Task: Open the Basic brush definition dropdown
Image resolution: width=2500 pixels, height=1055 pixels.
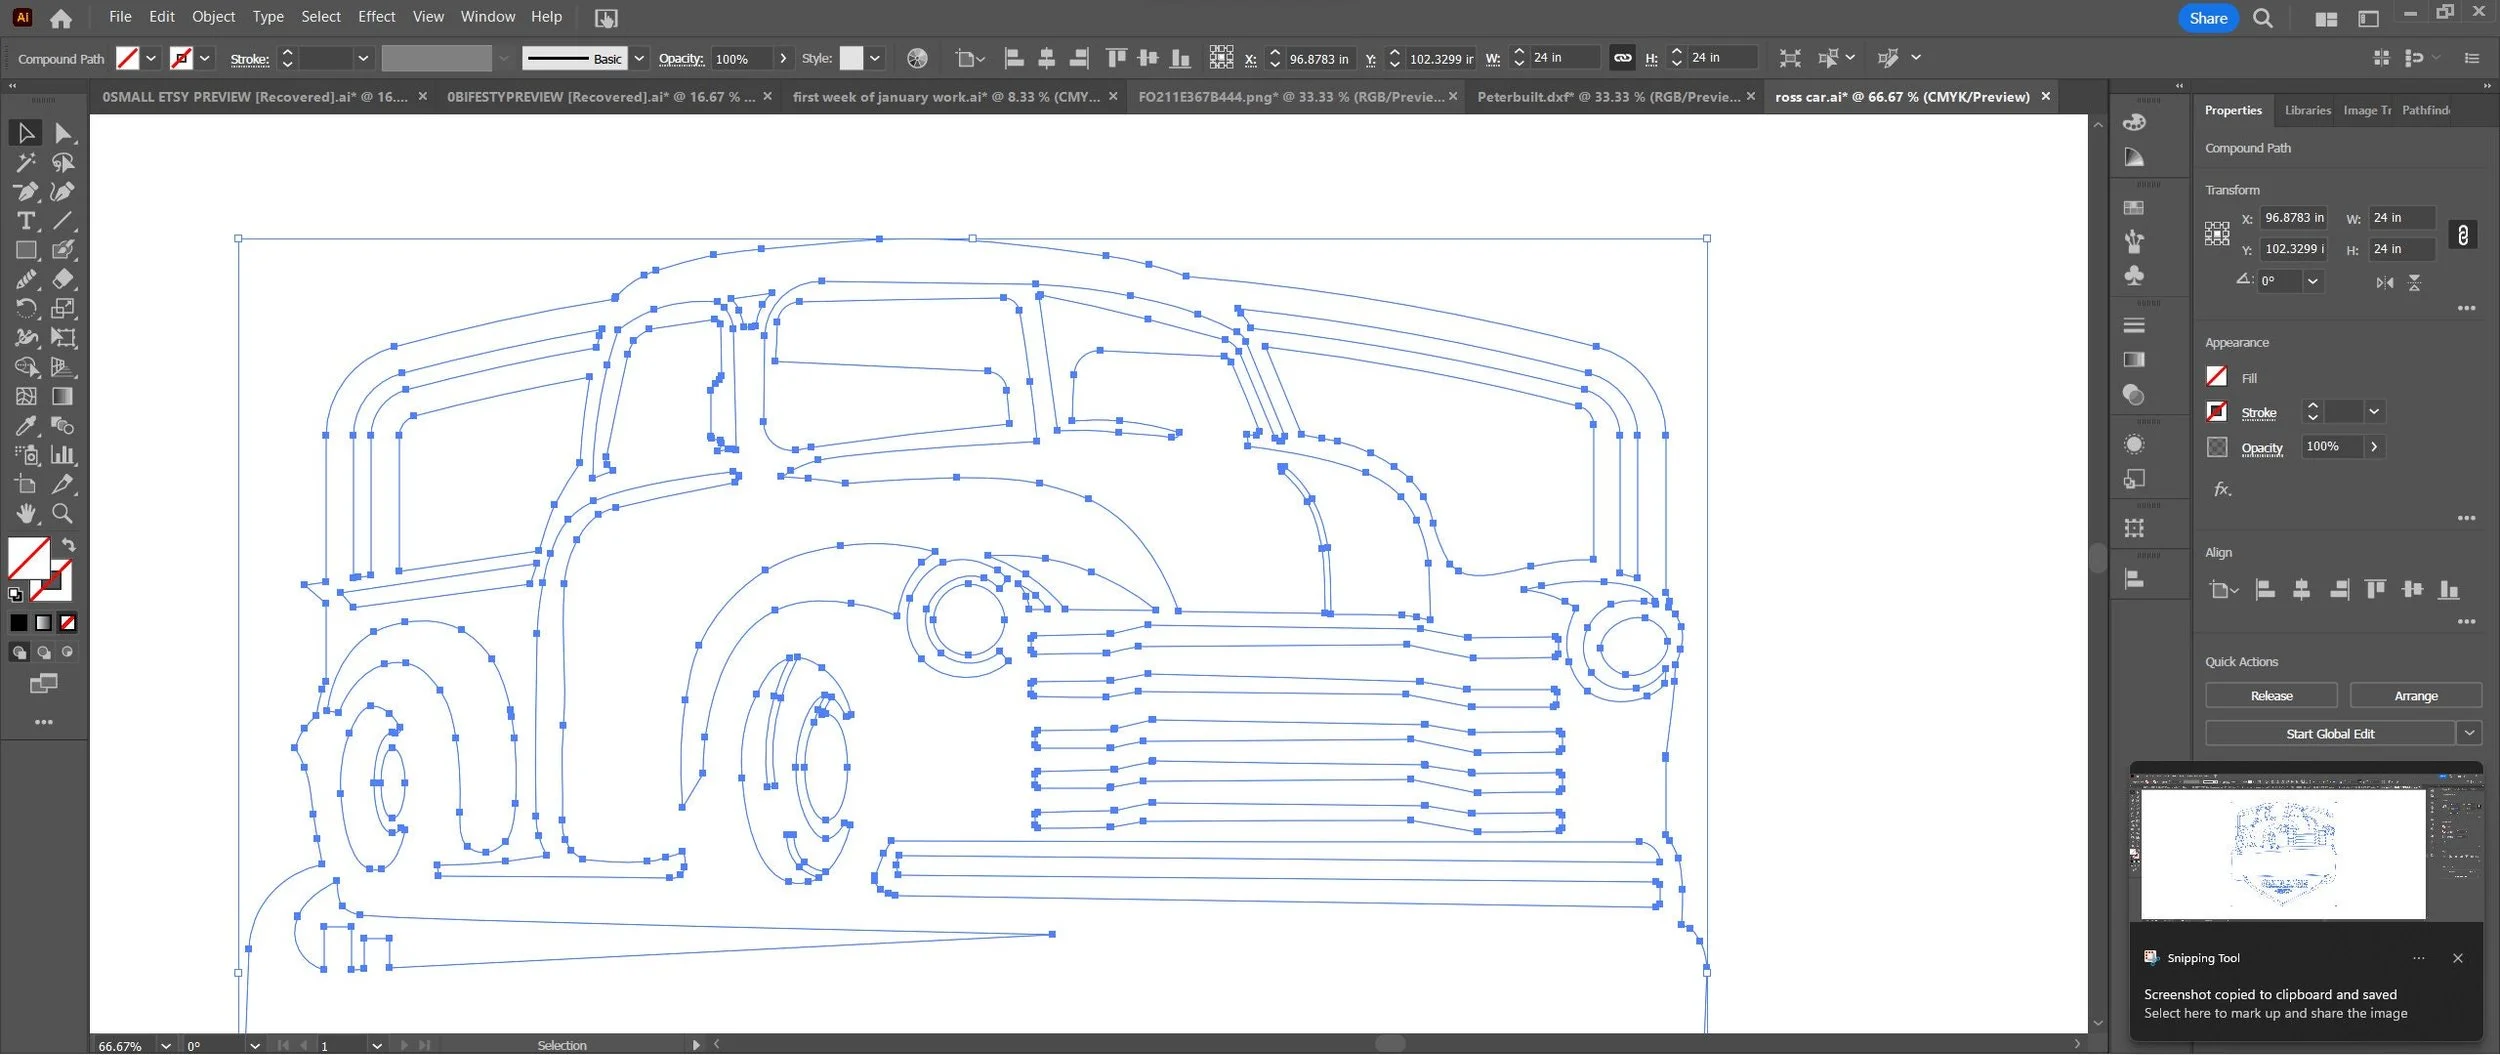Action: (639, 58)
